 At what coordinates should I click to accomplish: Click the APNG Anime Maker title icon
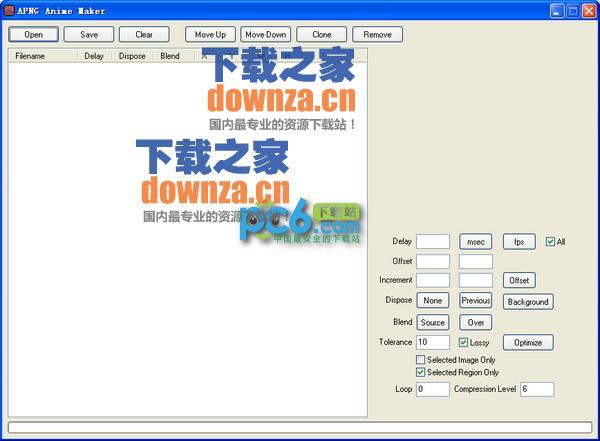click(x=9, y=10)
